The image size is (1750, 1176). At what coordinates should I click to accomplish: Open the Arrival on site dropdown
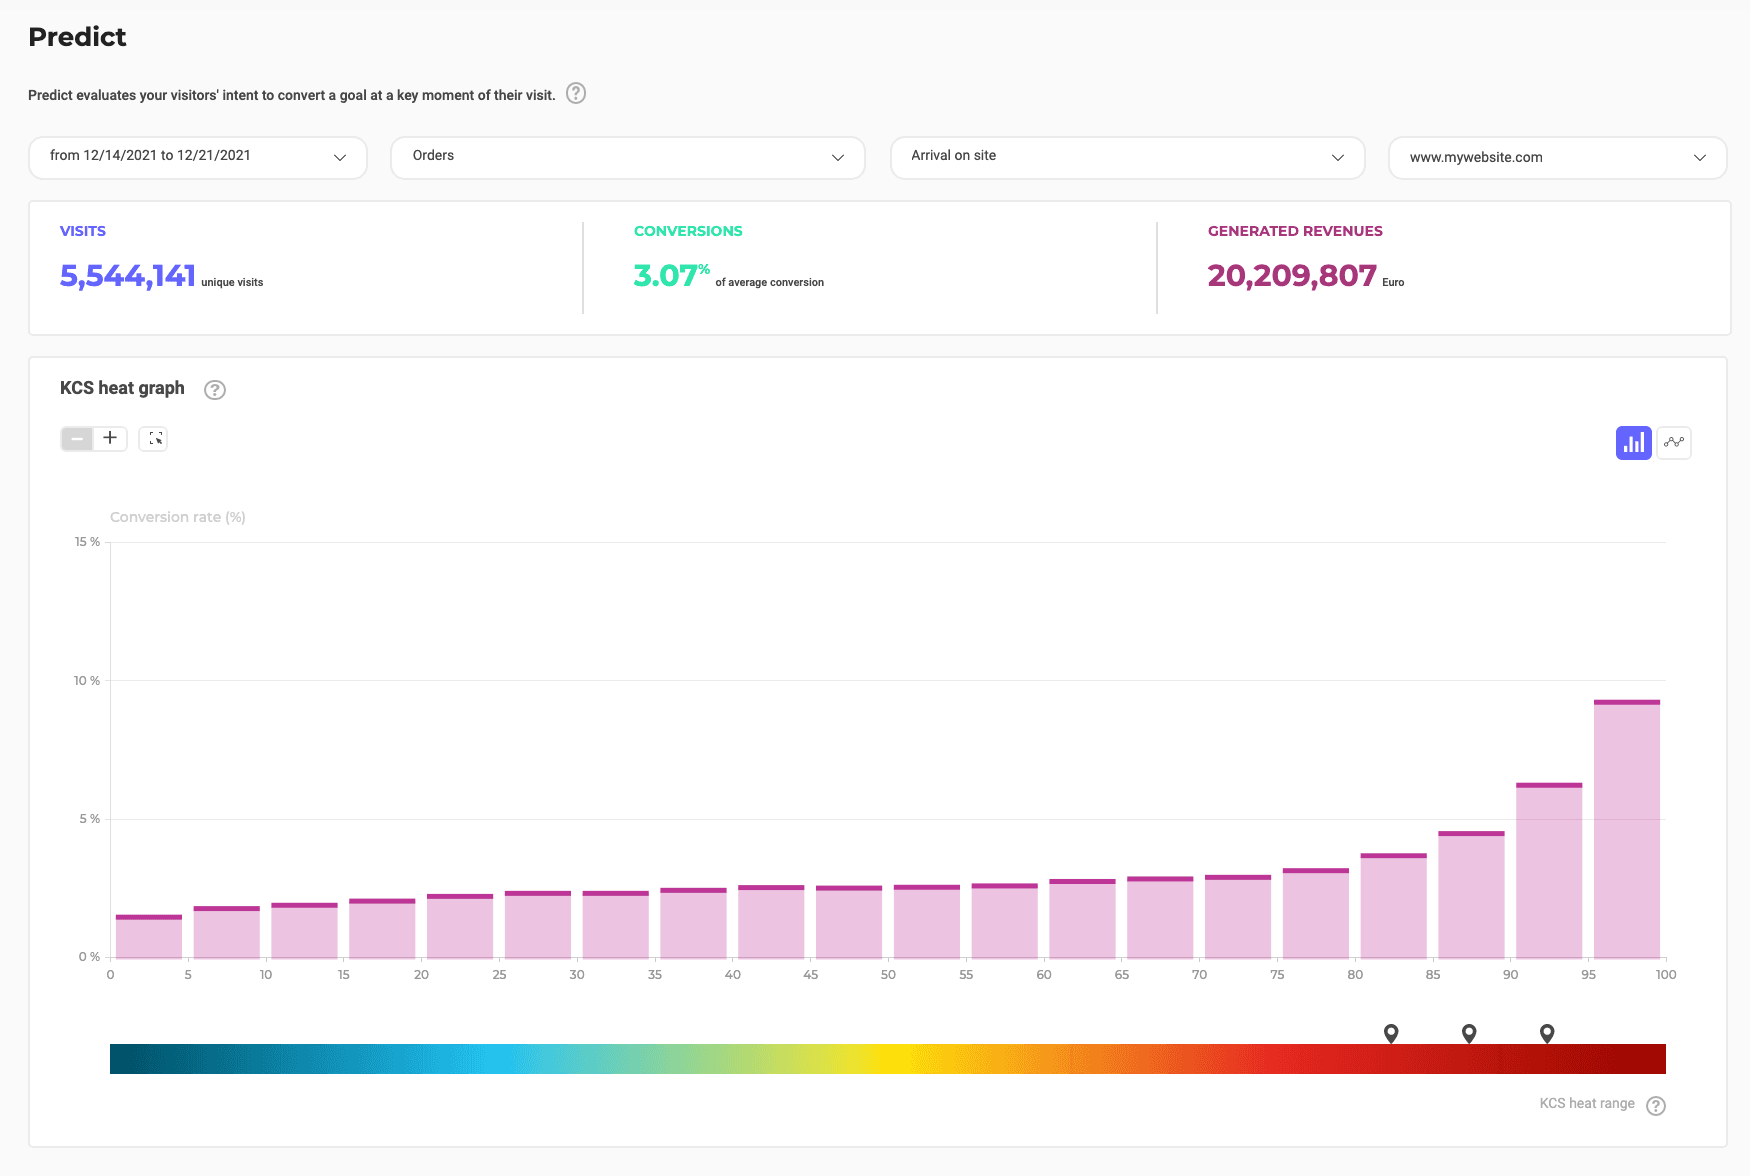[x=1127, y=157]
